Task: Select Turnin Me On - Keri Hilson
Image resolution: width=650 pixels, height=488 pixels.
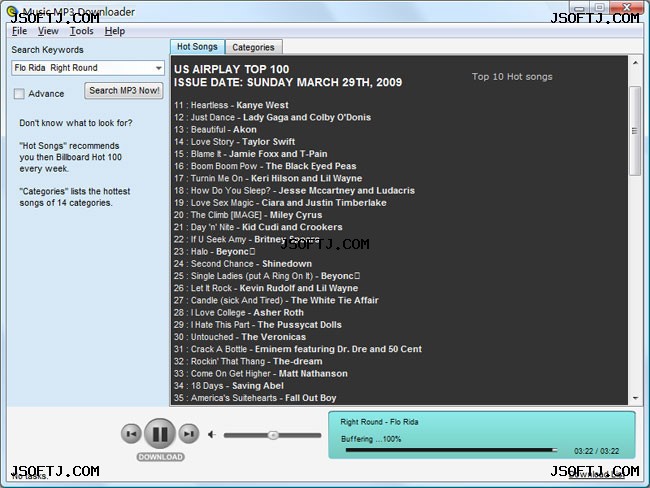Action: pyautogui.click(x=268, y=179)
